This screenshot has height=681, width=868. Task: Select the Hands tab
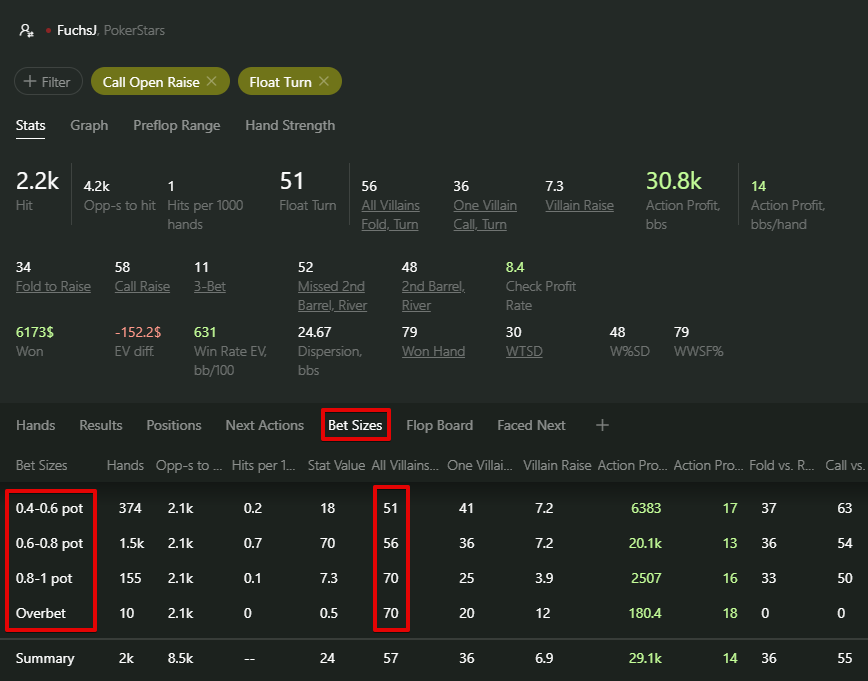[36, 425]
